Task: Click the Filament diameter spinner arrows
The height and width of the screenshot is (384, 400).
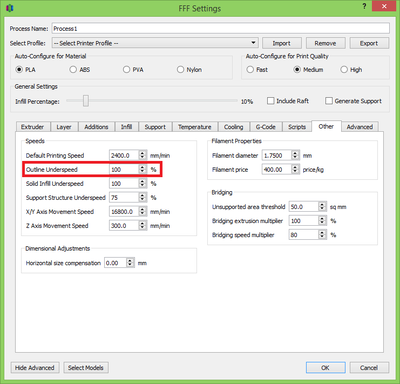Action: coord(295,155)
